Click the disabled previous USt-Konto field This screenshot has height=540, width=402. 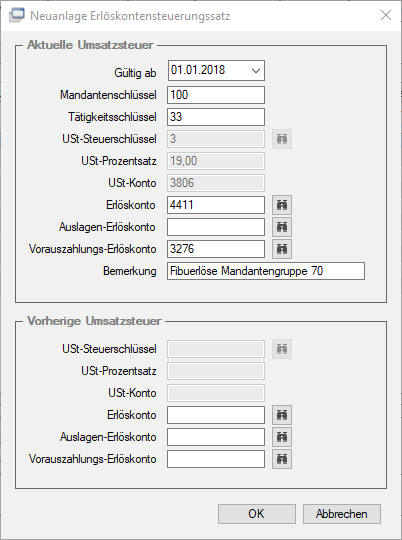(x=216, y=393)
